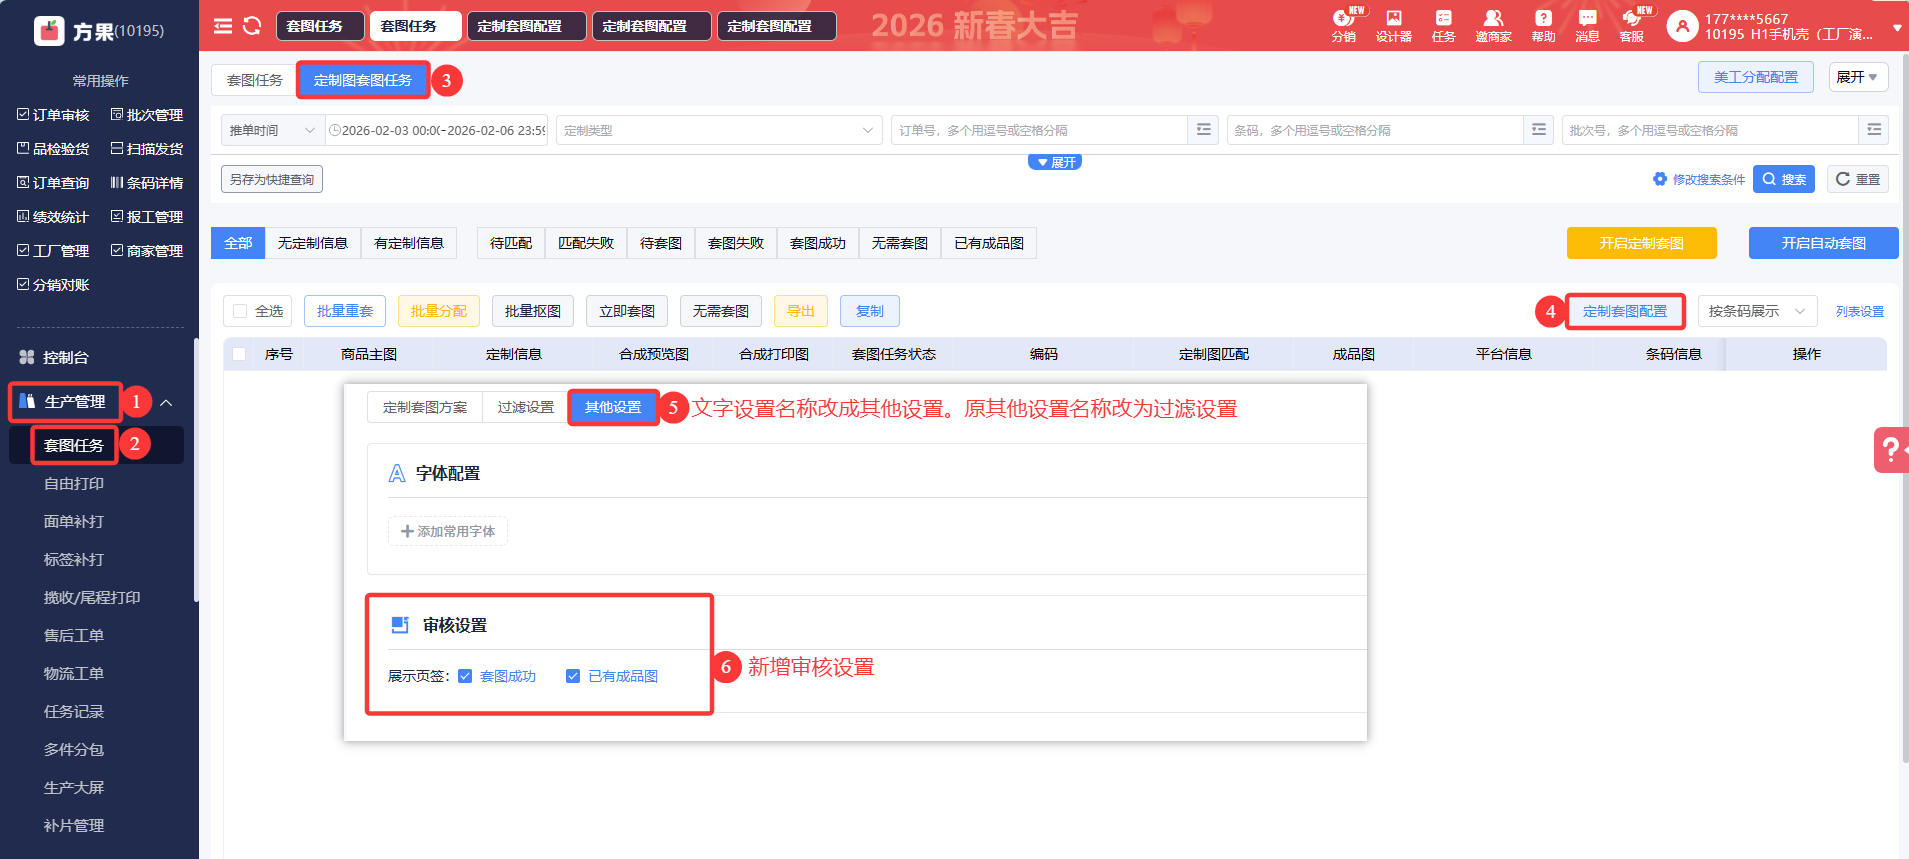Click the 开启定制套图 button
This screenshot has height=859, width=1909.
[x=1641, y=243]
